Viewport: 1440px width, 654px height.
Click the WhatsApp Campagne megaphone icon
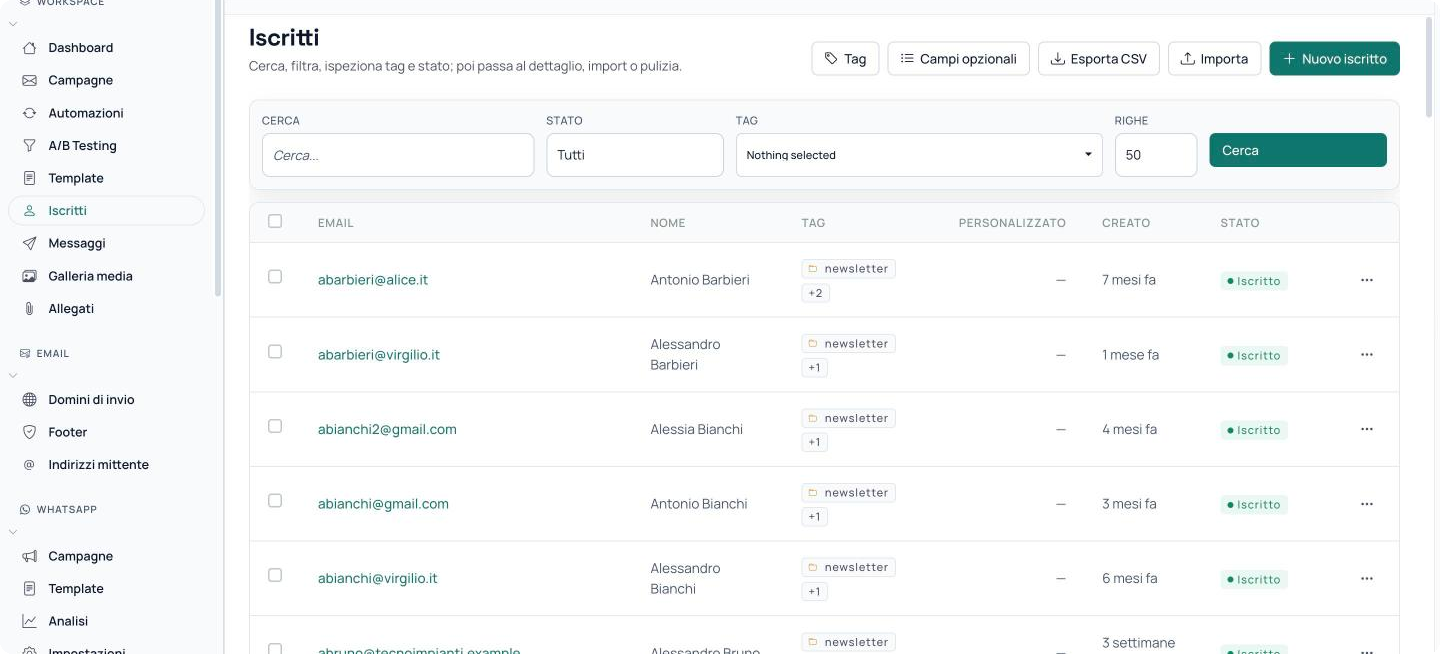tap(29, 556)
